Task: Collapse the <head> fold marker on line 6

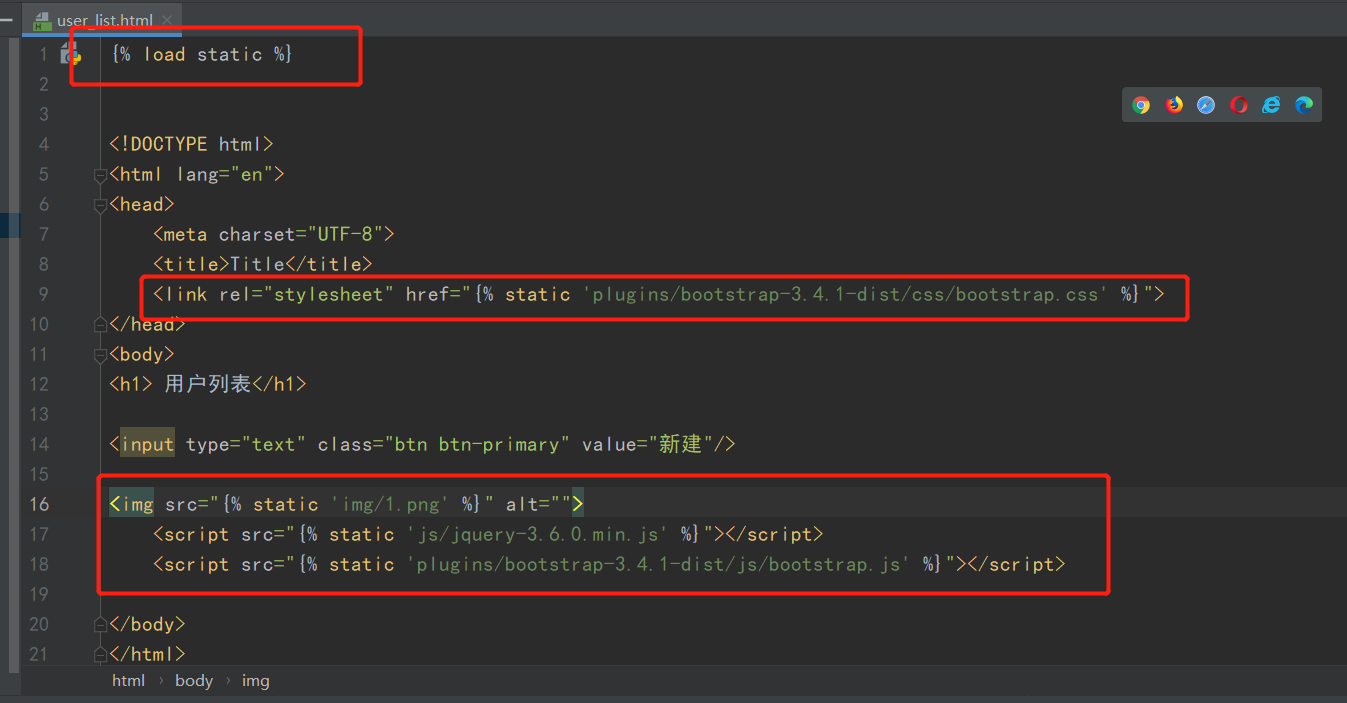Action: click(x=100, y=205)
